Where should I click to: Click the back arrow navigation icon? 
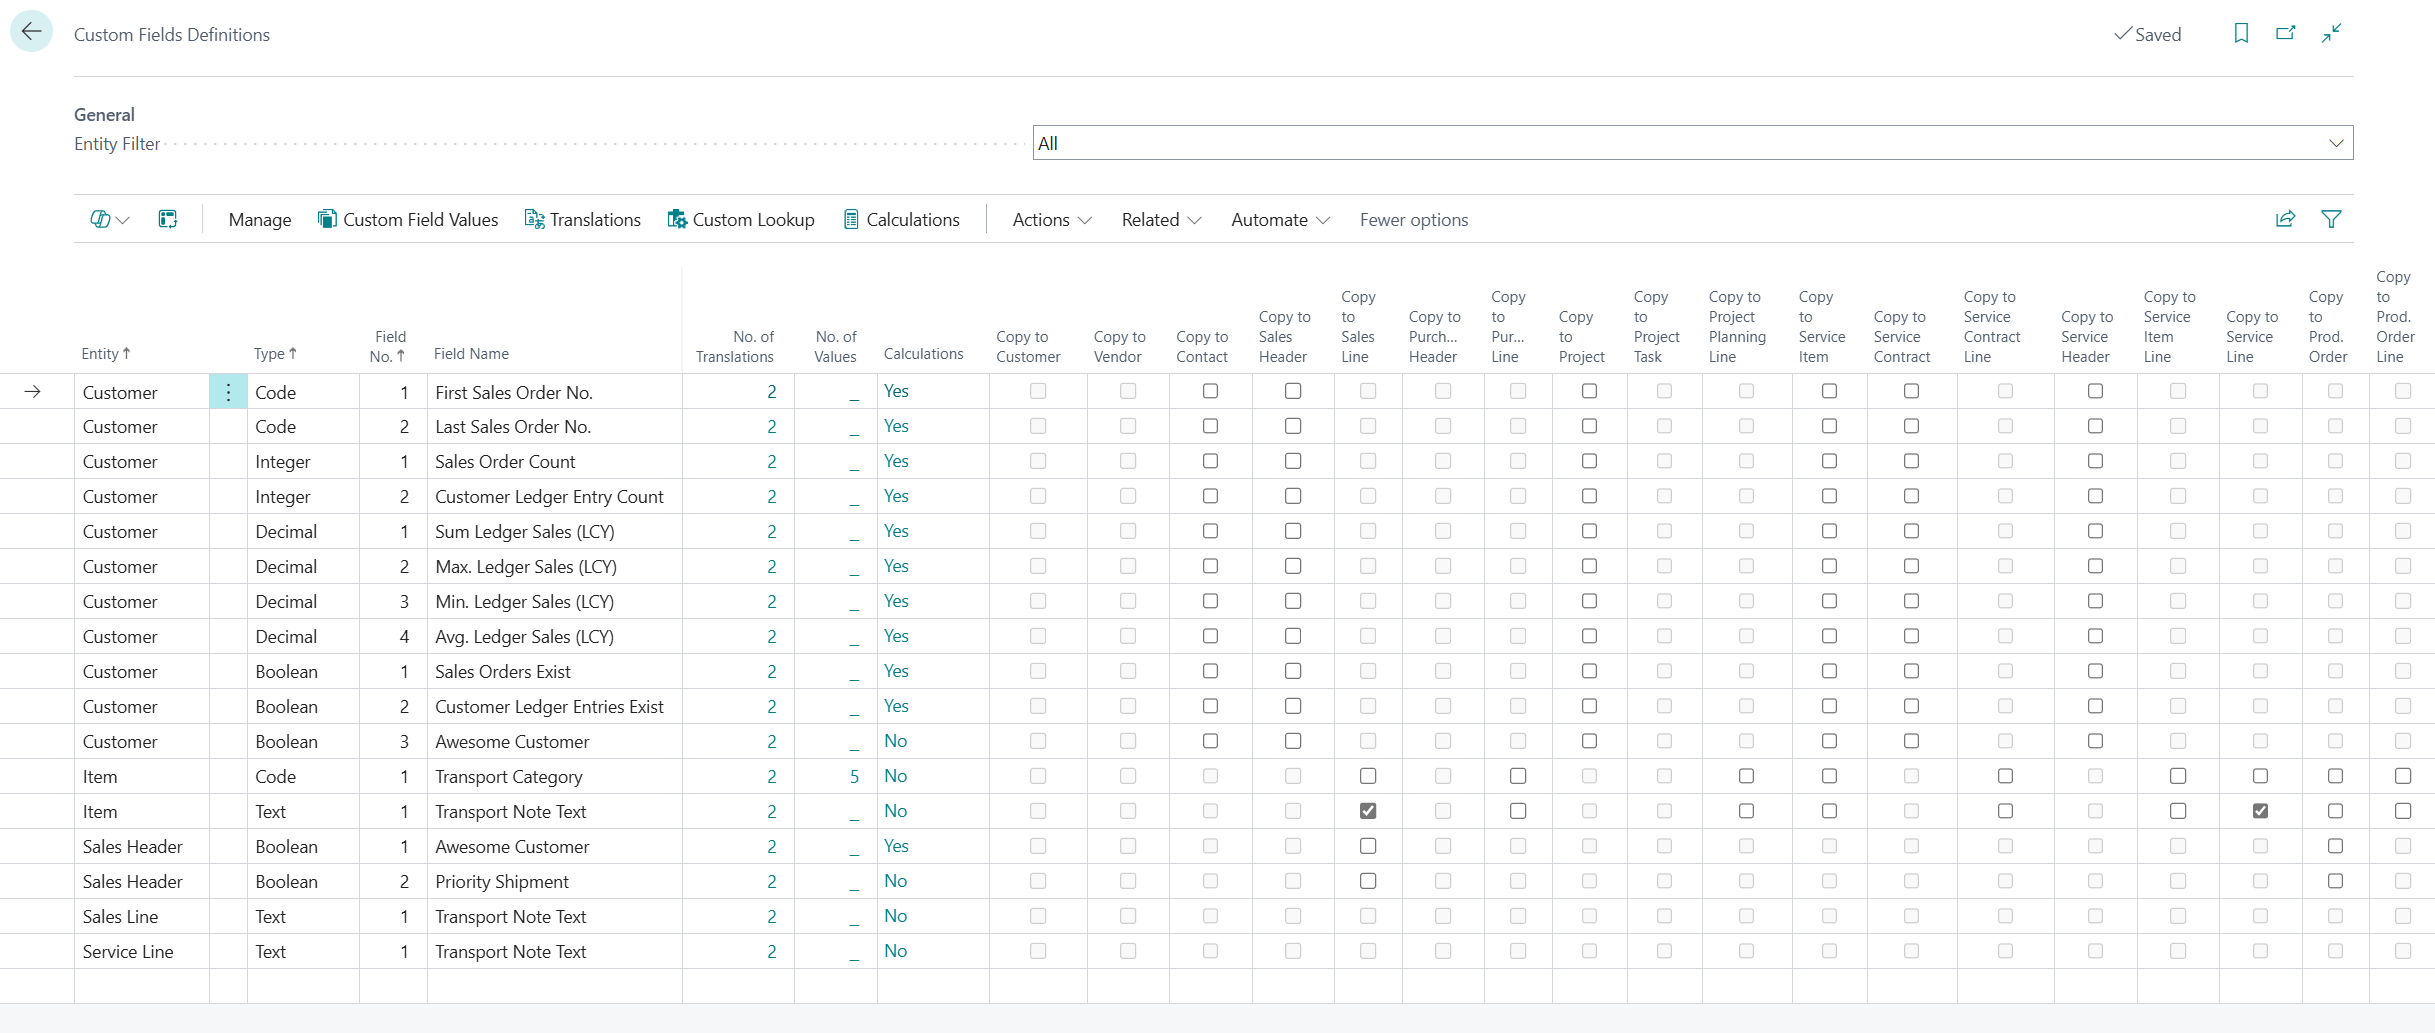[31, 31]
